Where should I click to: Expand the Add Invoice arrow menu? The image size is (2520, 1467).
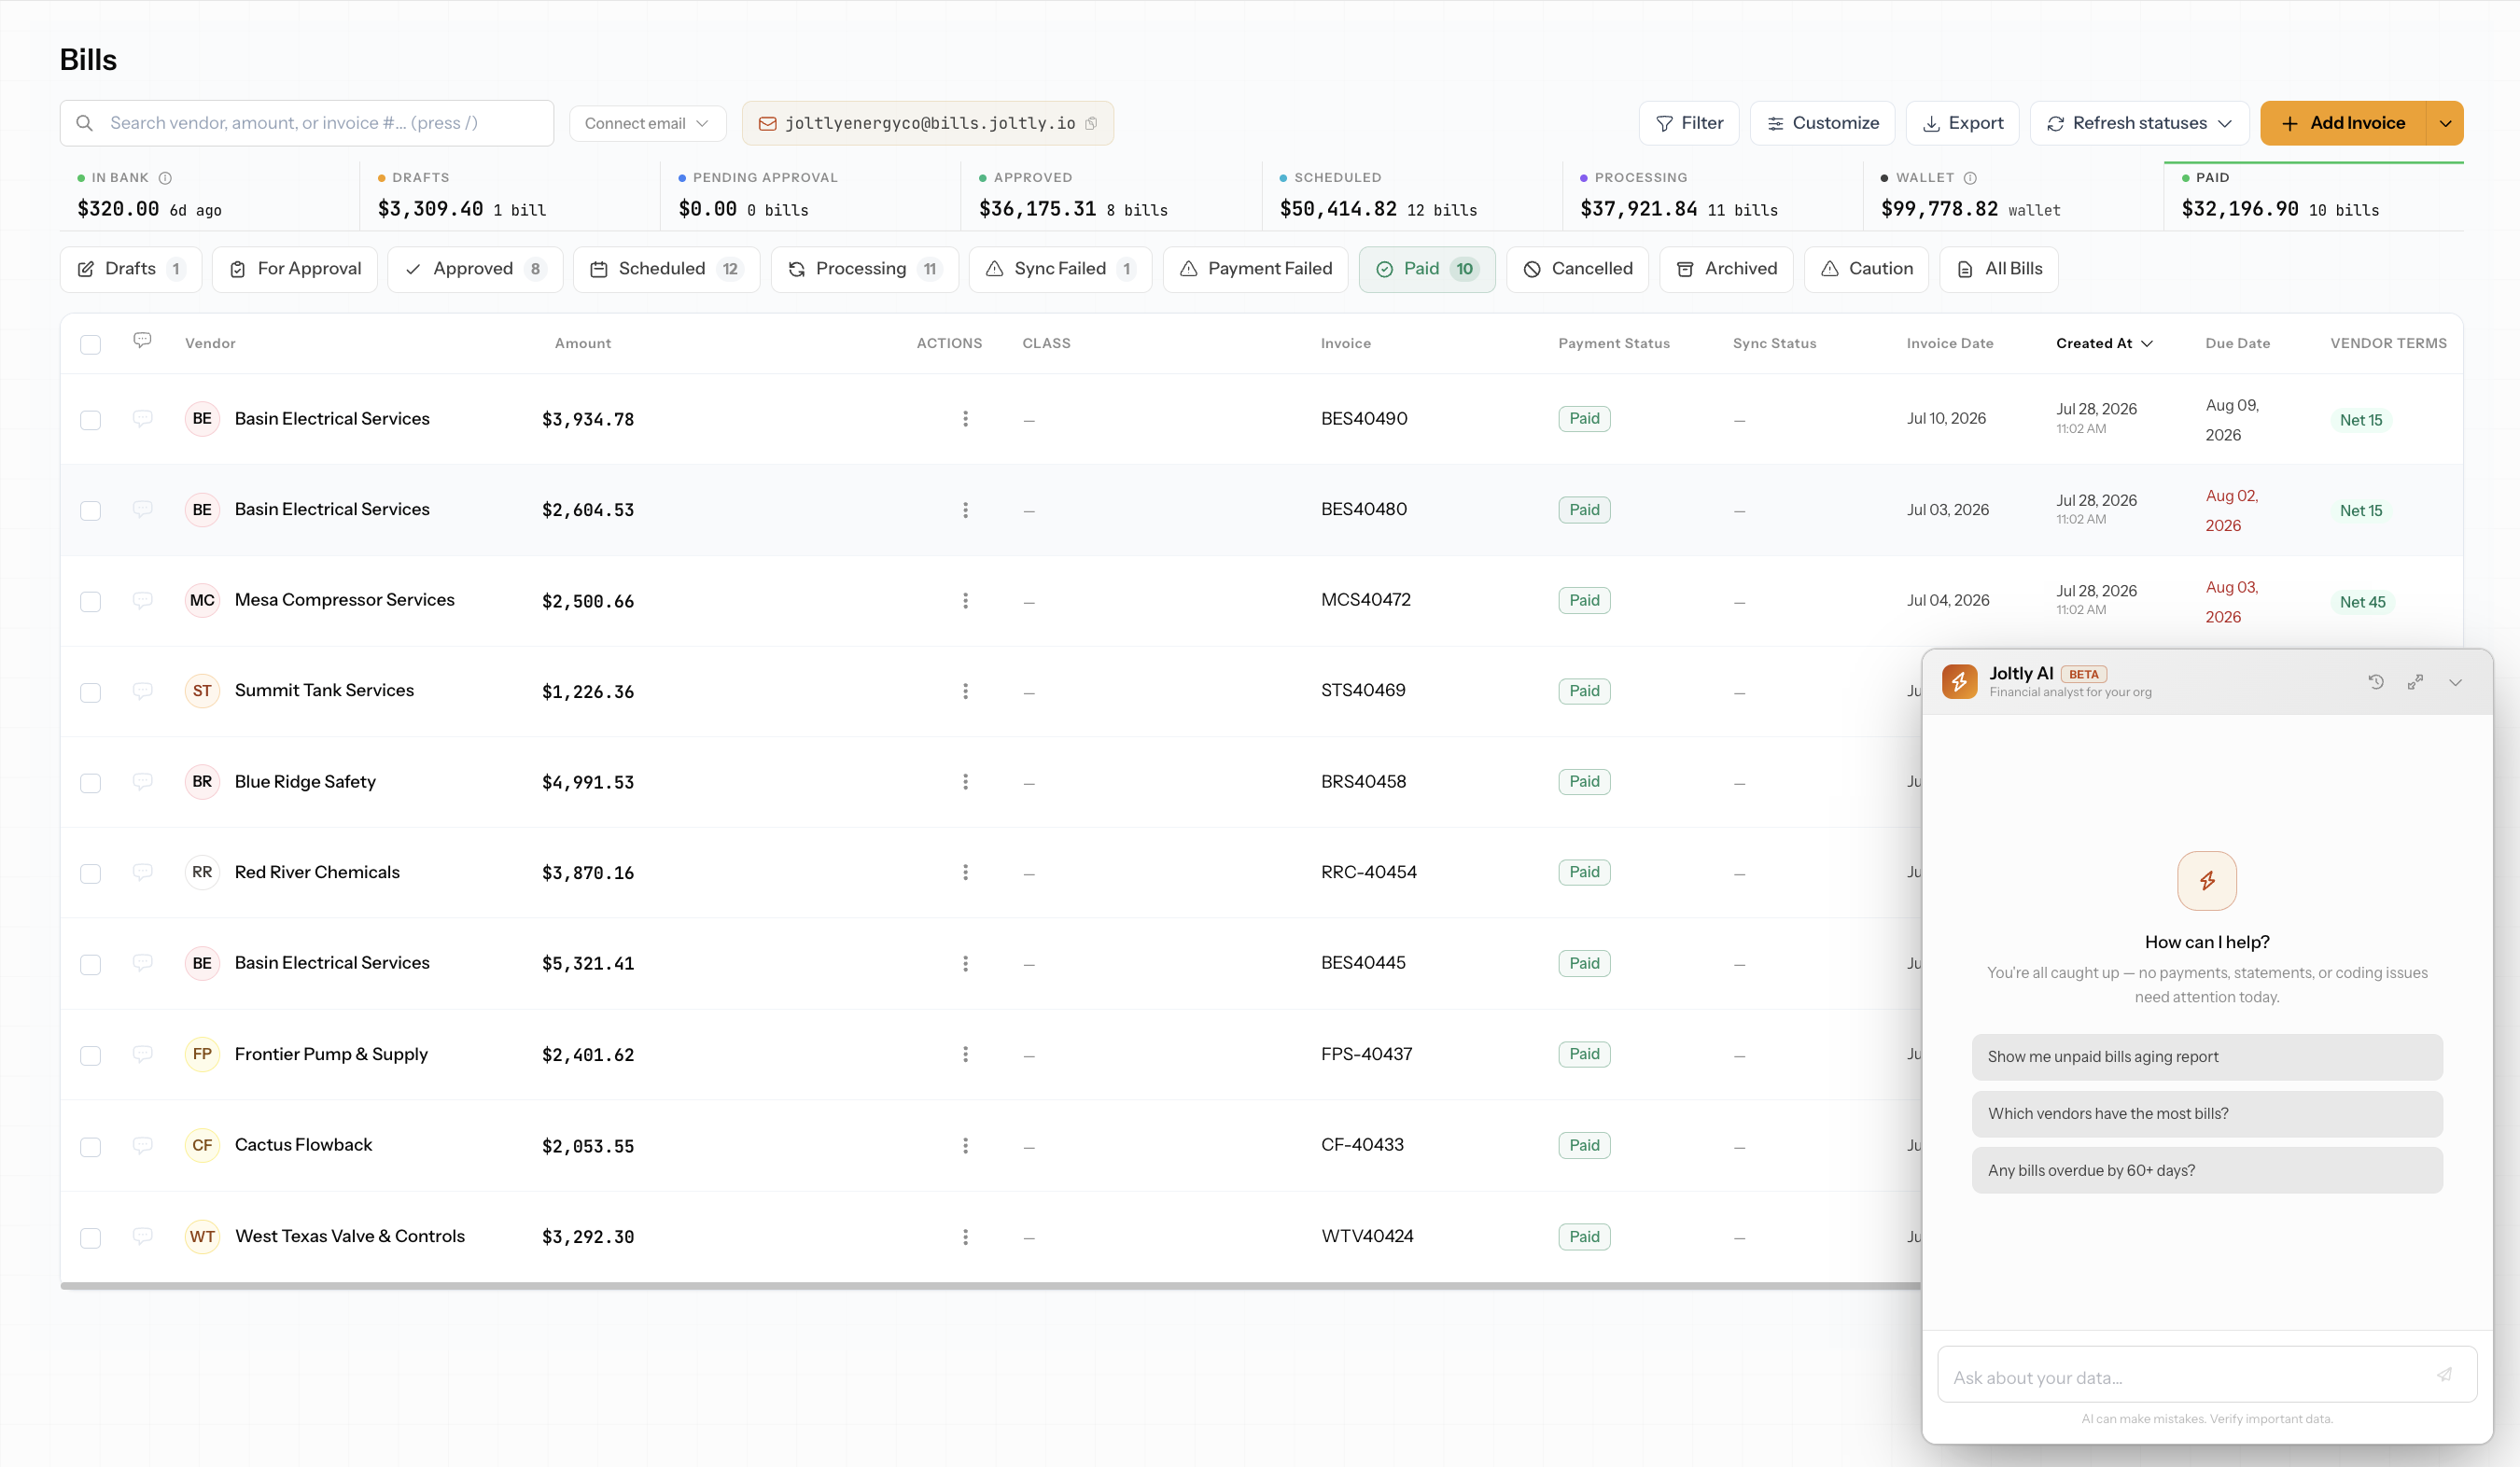2445,123
